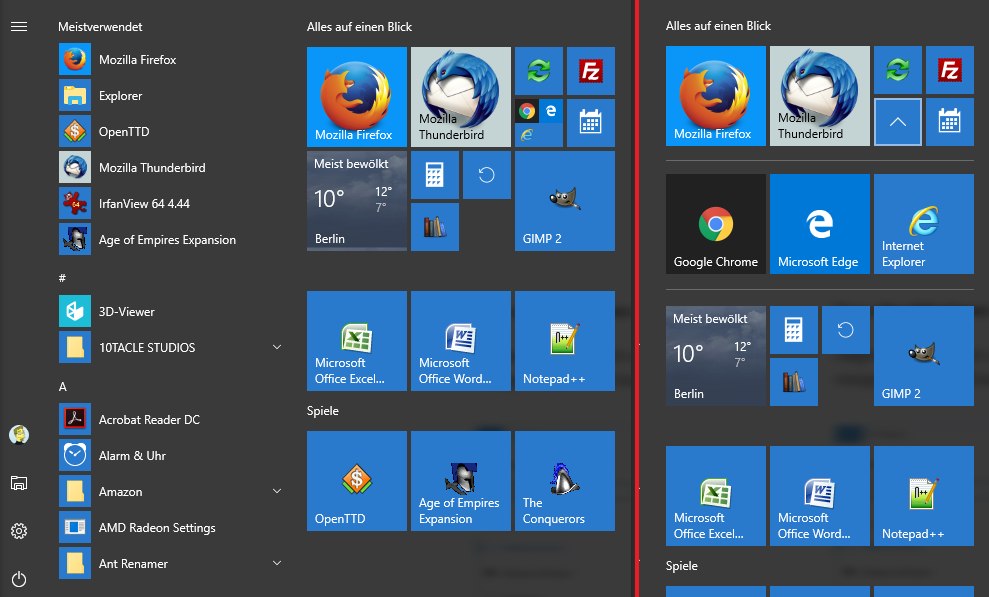The width and height of the screenshot is (989, 597).
Task: Click the 'Spiele' group title in left menu
Action: tap(322, 410)
